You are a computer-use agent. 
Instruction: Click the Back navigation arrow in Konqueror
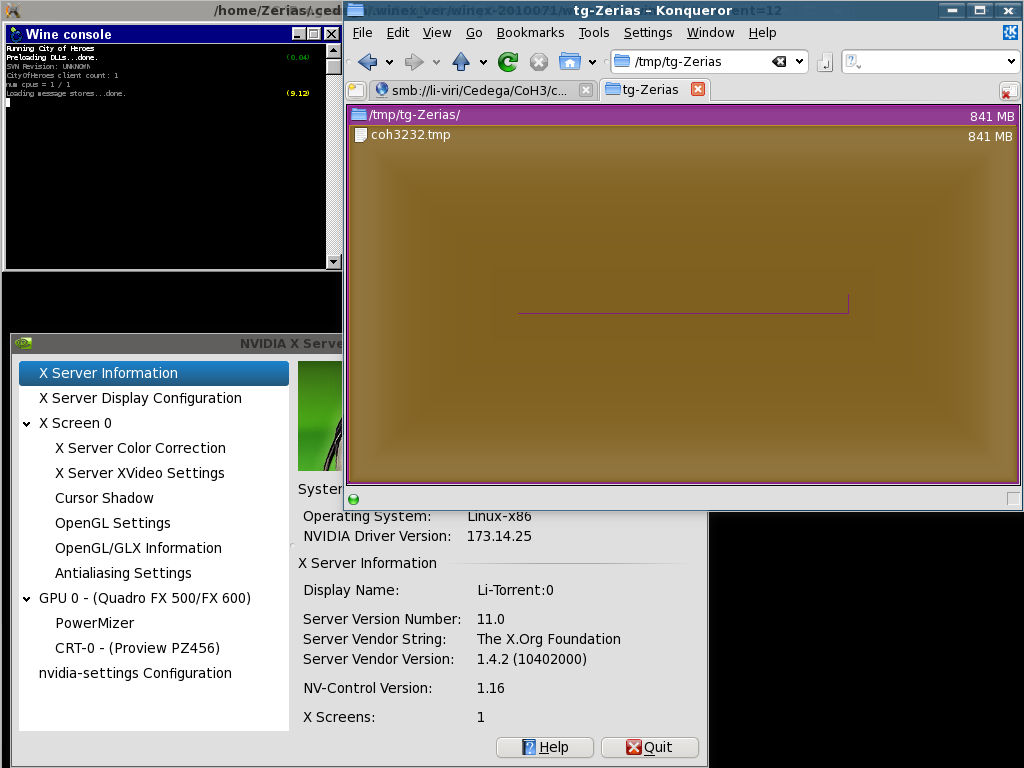point(367,62)
